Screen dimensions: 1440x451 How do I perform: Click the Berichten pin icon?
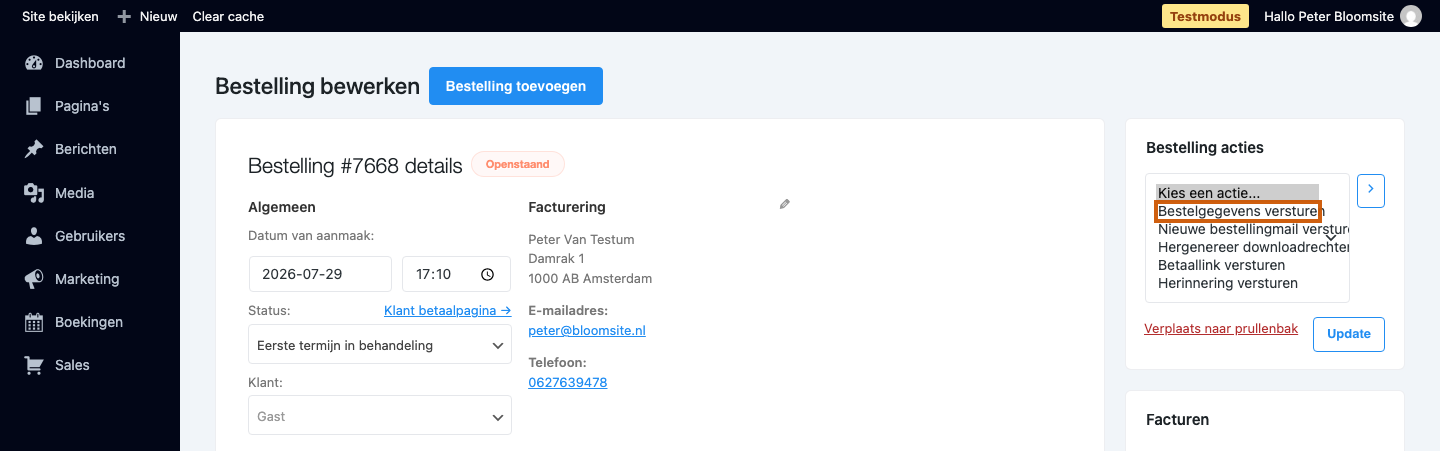pyautogui.click(x=34, y=149)
